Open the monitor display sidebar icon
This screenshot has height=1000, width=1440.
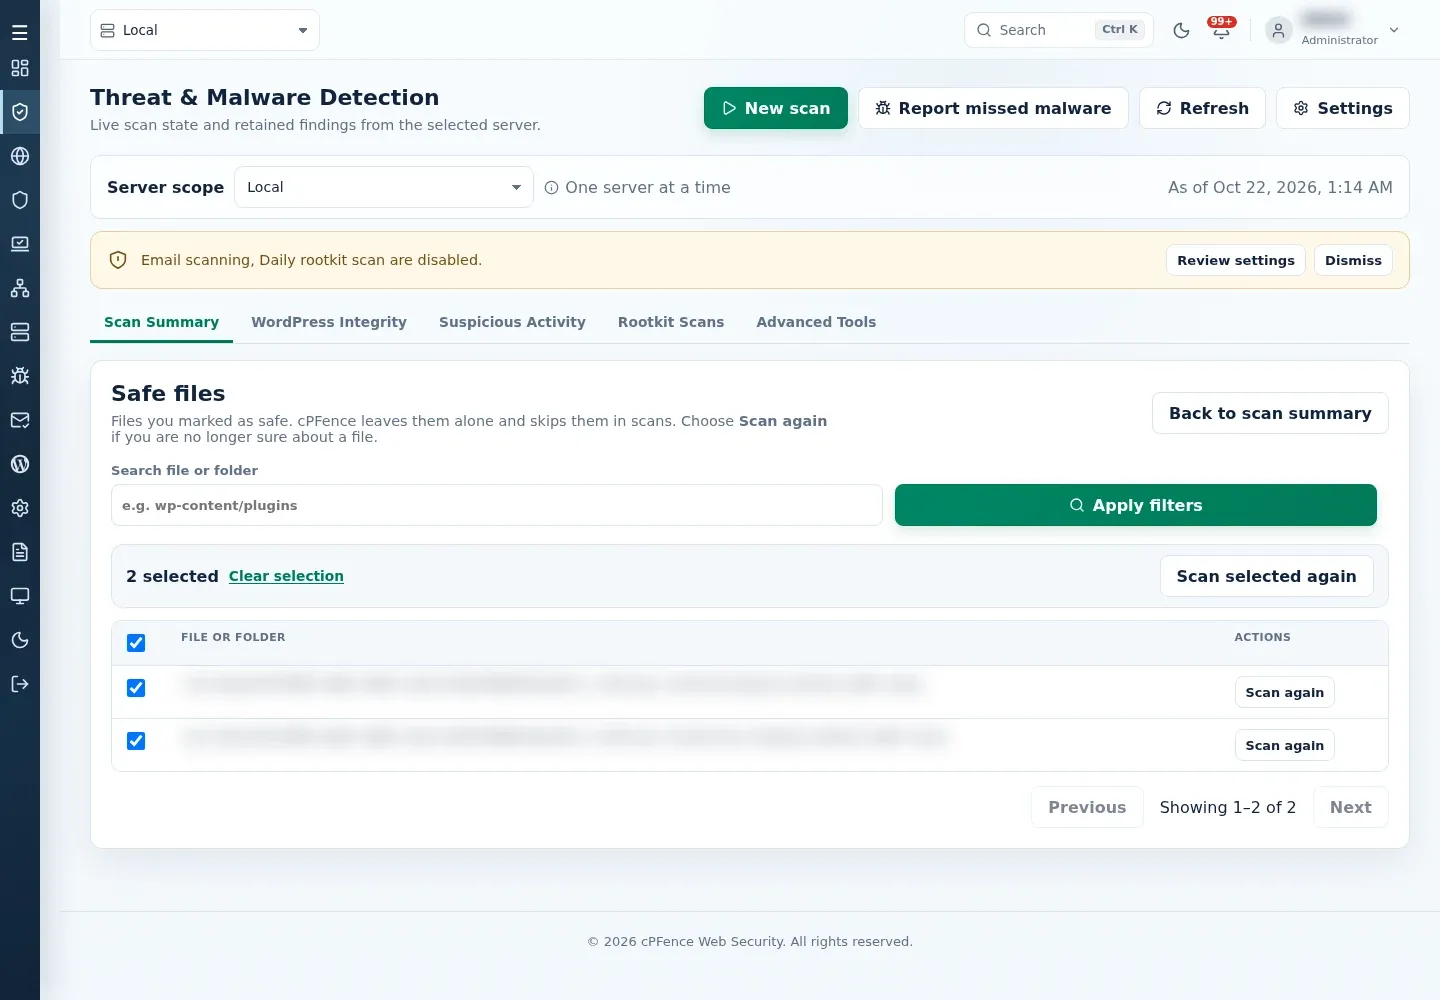20,596
